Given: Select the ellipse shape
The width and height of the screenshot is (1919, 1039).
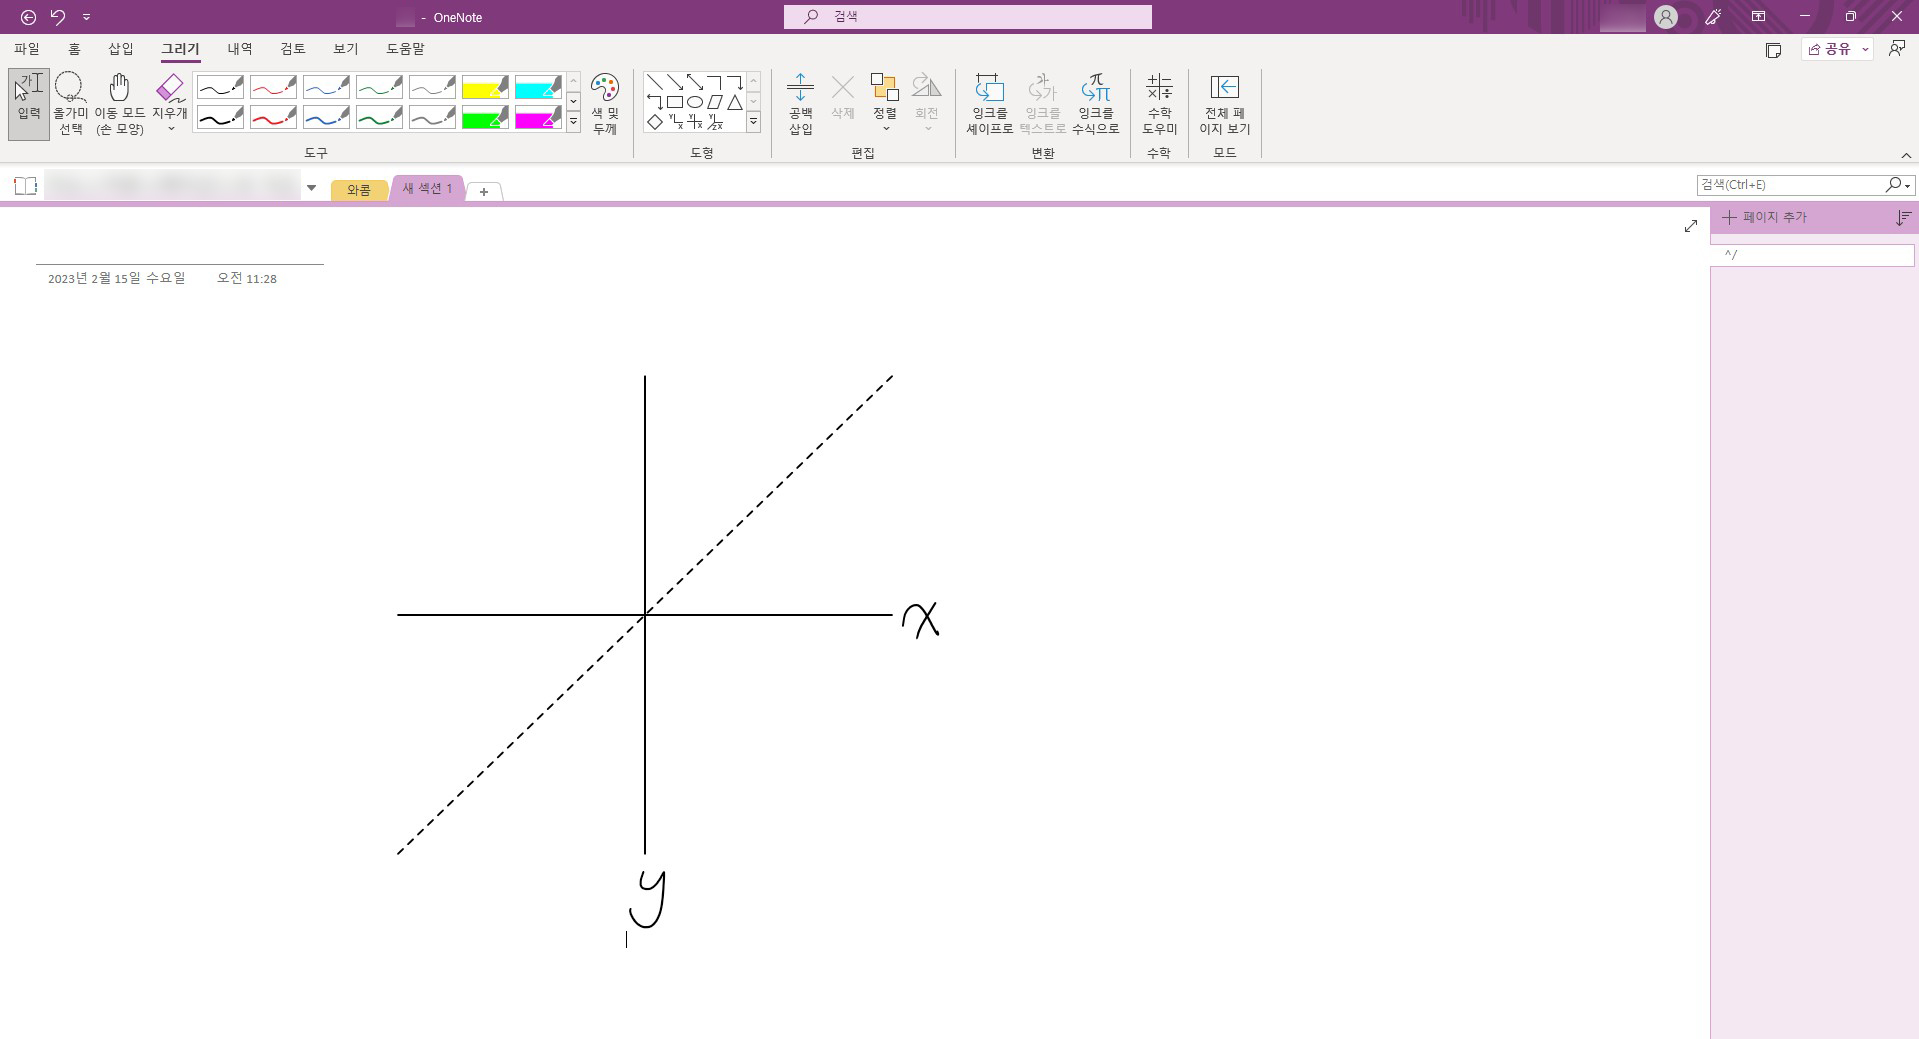Looking at the screenshot, I should [695, 102].
